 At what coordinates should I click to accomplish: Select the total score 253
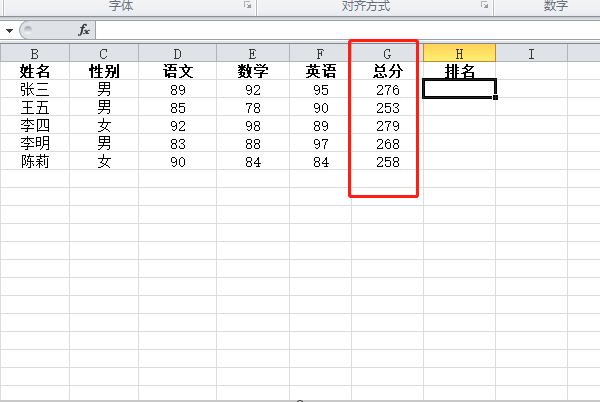[x=387, y=107]
